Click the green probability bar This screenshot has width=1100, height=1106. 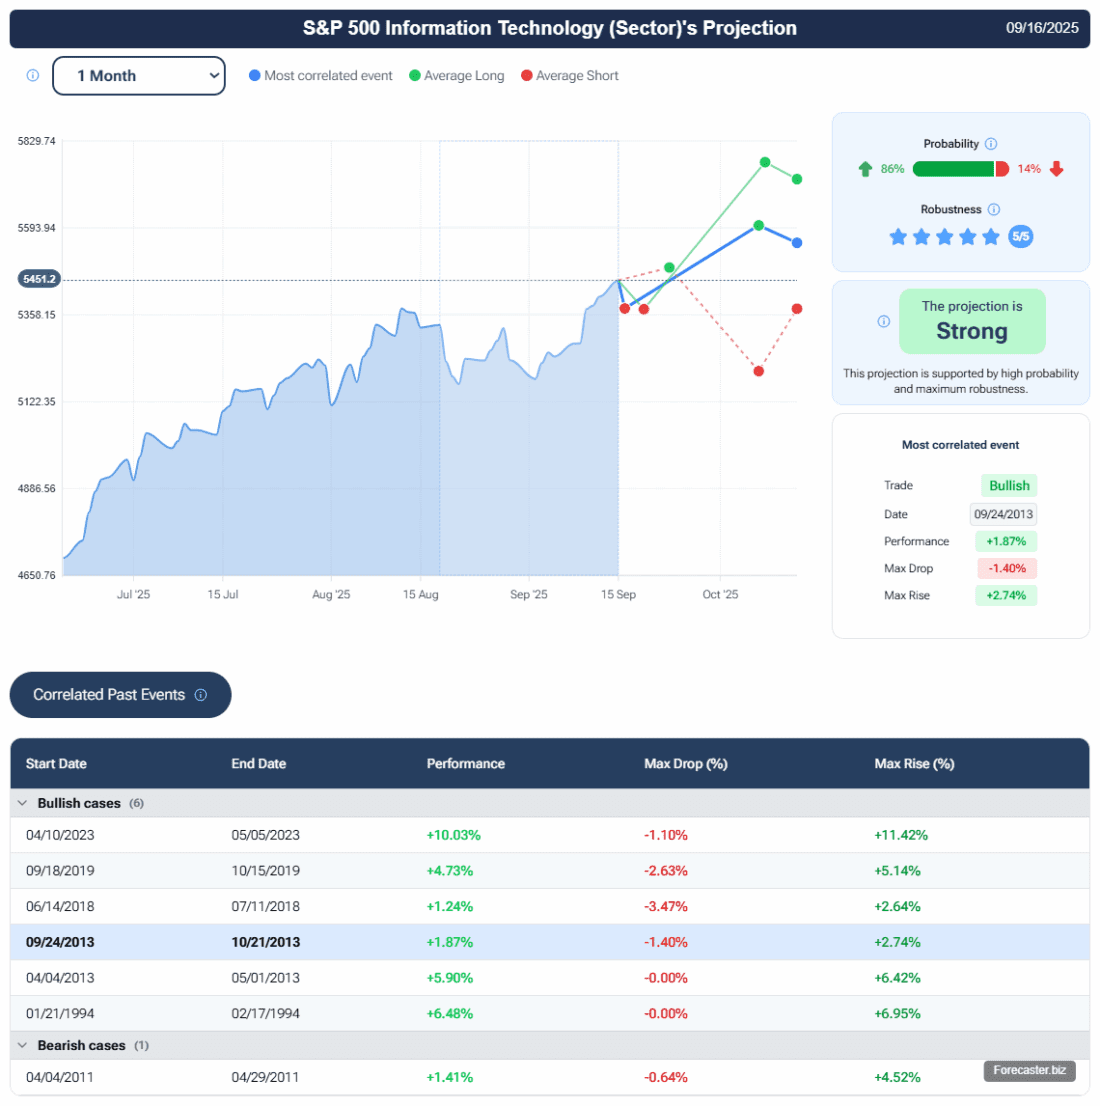click(x=953, y=169)
